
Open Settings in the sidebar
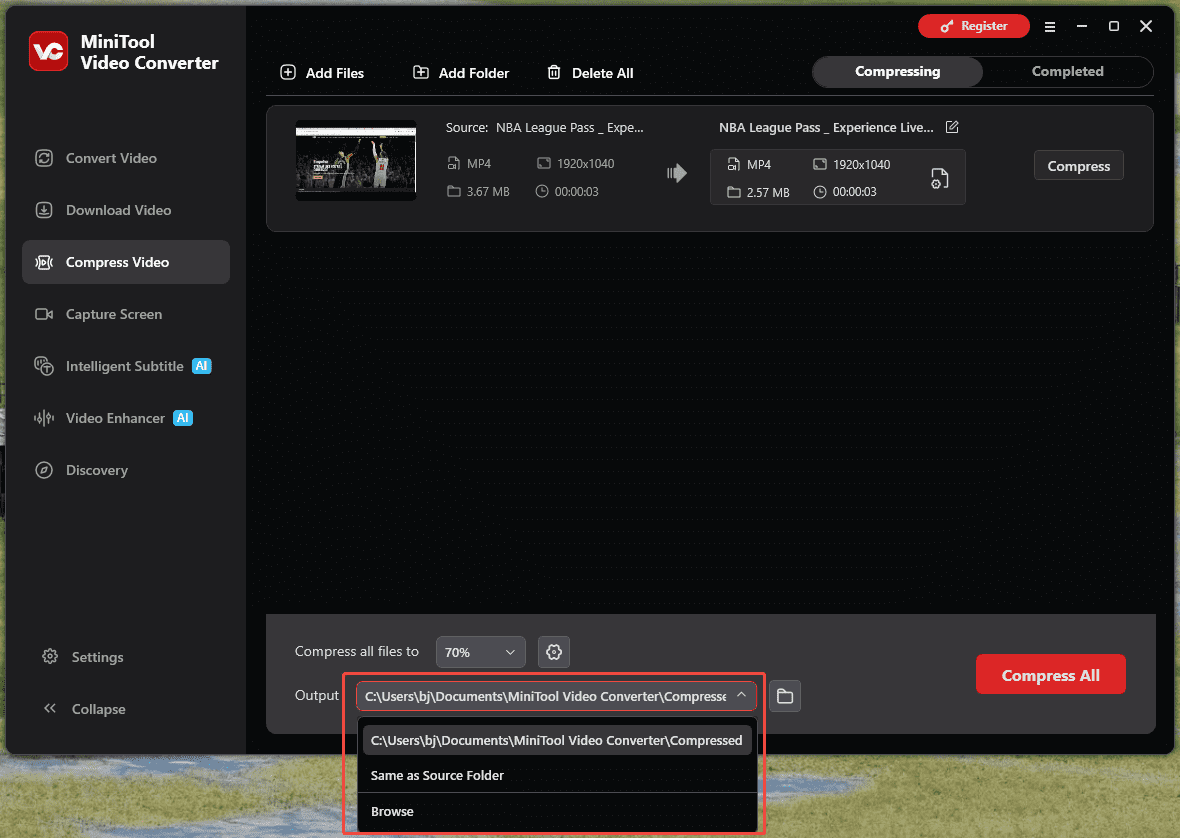tap(83, 657)
